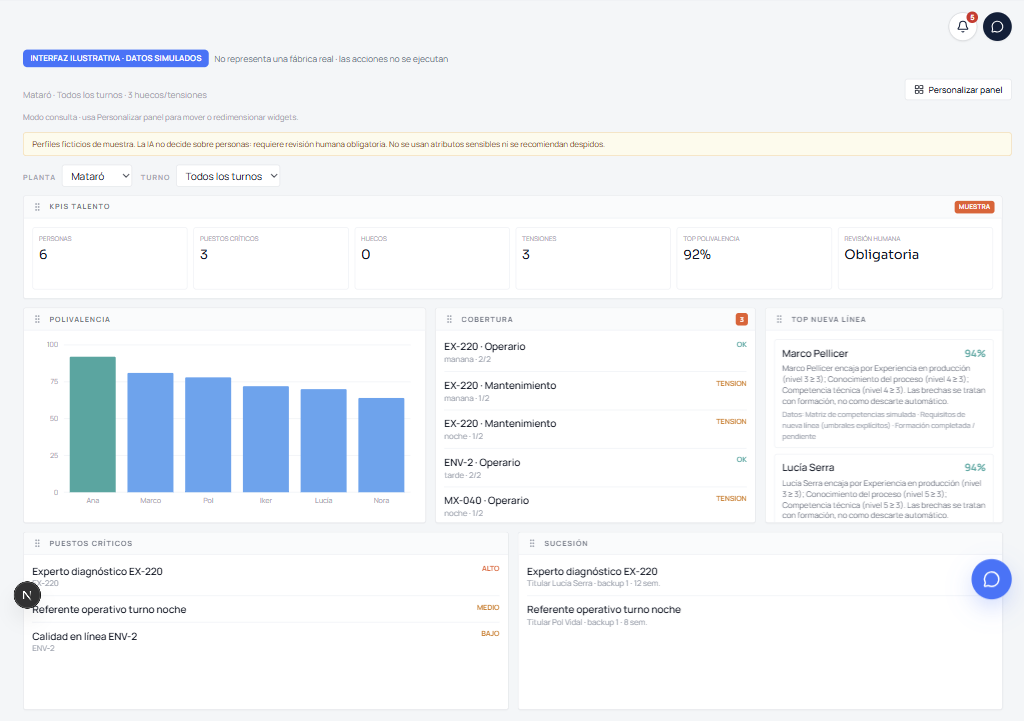
Task: Click the Revisión Humana Obligatoria KPI card
Action: pos(916,258)
